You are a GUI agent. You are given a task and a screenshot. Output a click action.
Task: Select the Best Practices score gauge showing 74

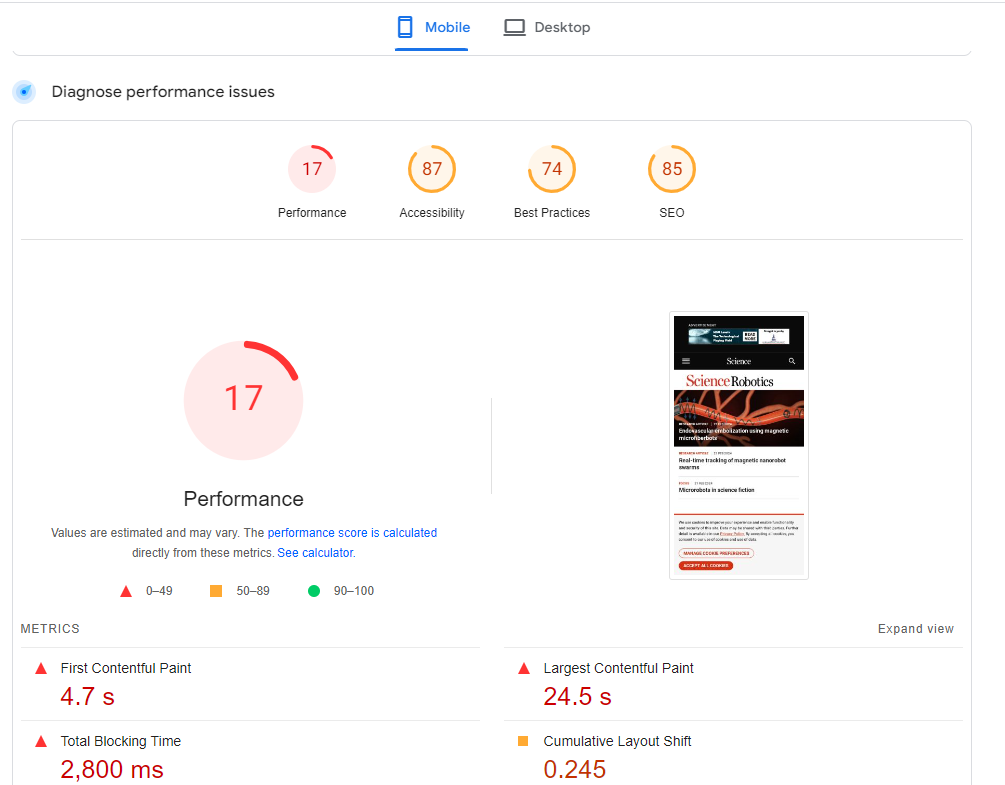tap(551, 168)
